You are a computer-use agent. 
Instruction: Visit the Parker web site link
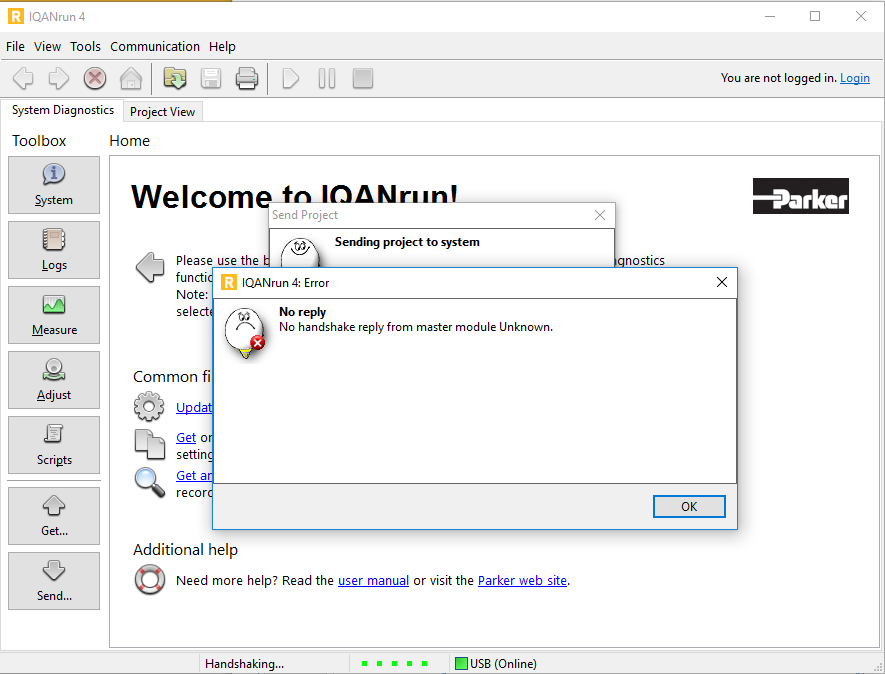coord(522,580)
